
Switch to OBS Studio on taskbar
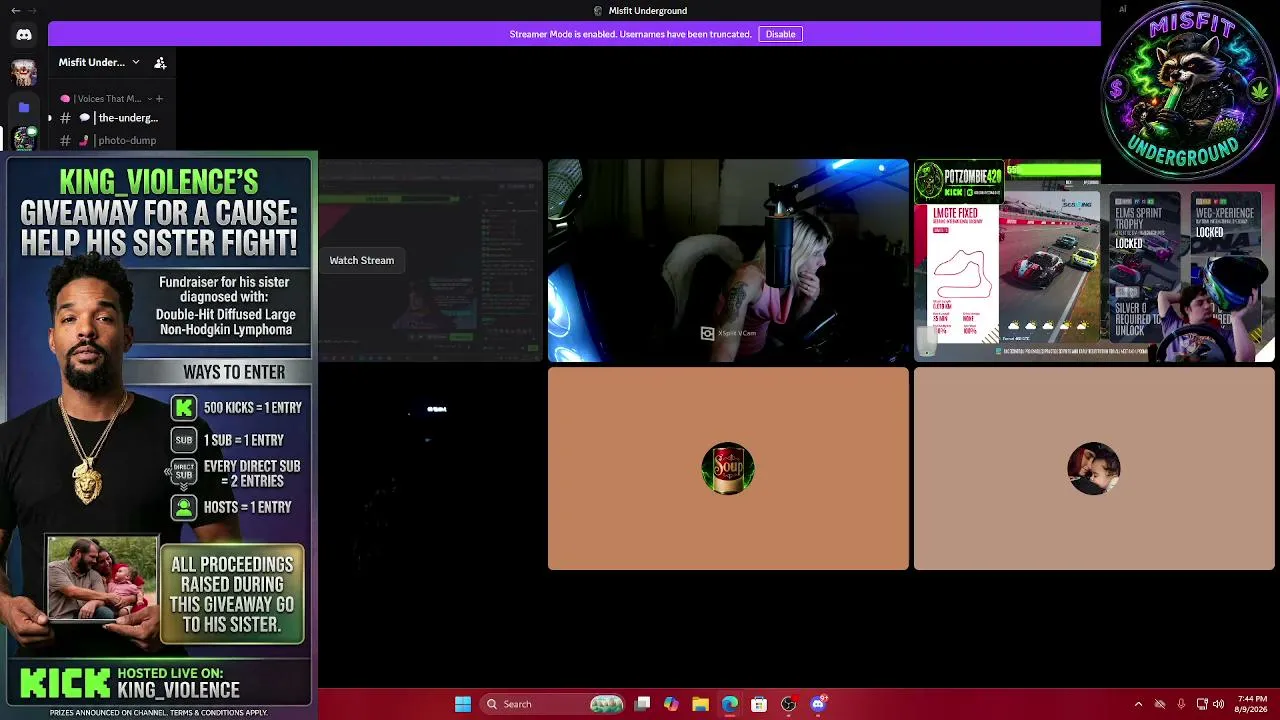pyautogui.click(x=788, y=704)
